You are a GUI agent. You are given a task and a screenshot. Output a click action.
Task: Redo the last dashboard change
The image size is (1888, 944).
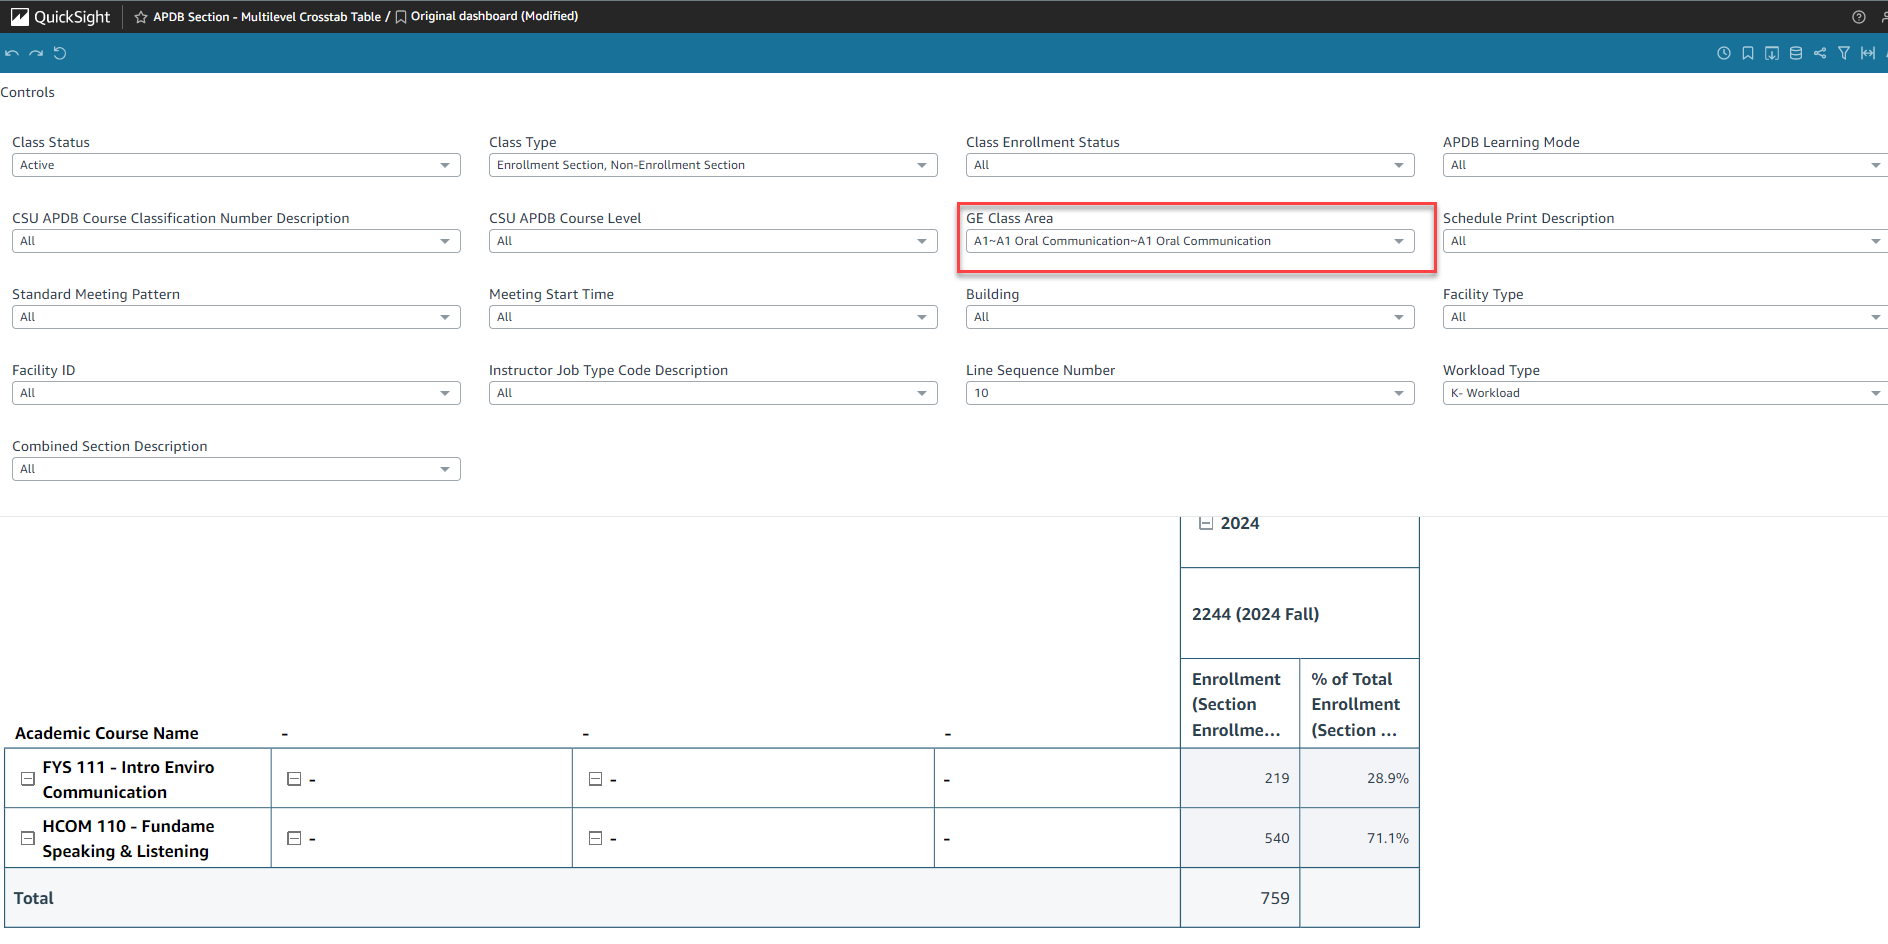36,53
